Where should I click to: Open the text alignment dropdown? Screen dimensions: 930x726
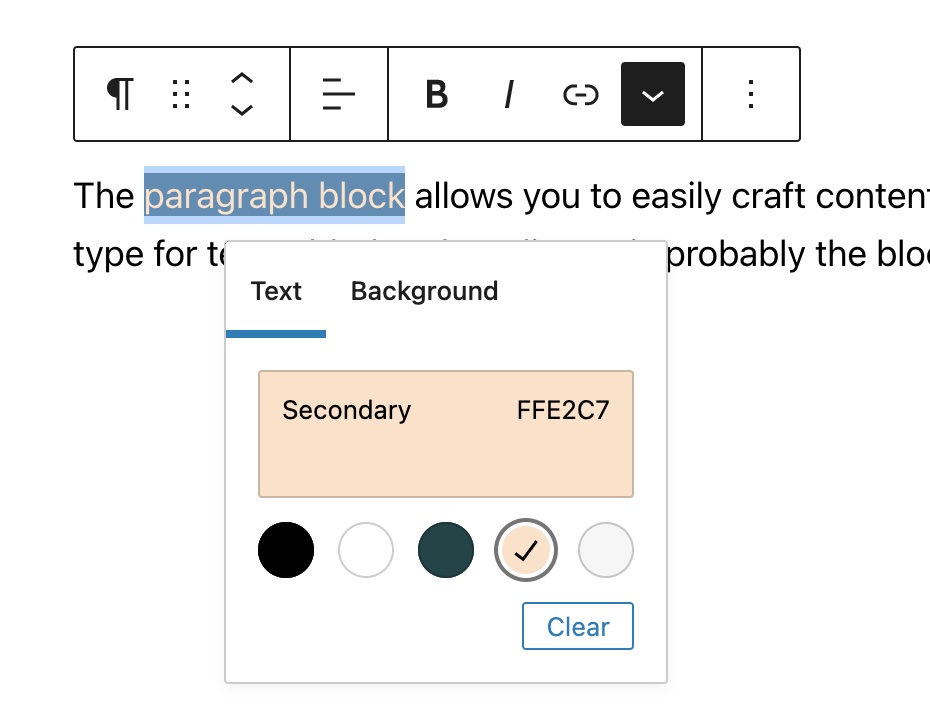pos(339,94)
